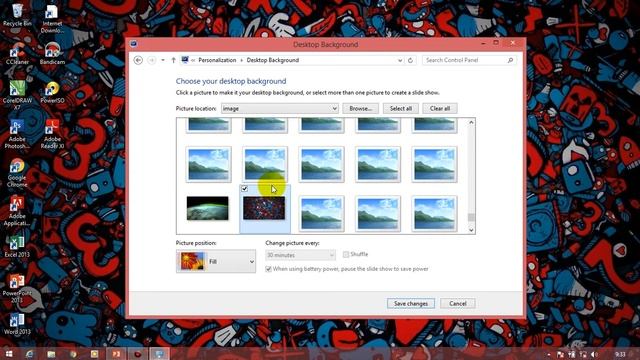The image size is (640, 360).
Task: Go back using the Back arrow
Action: [138, 60]
